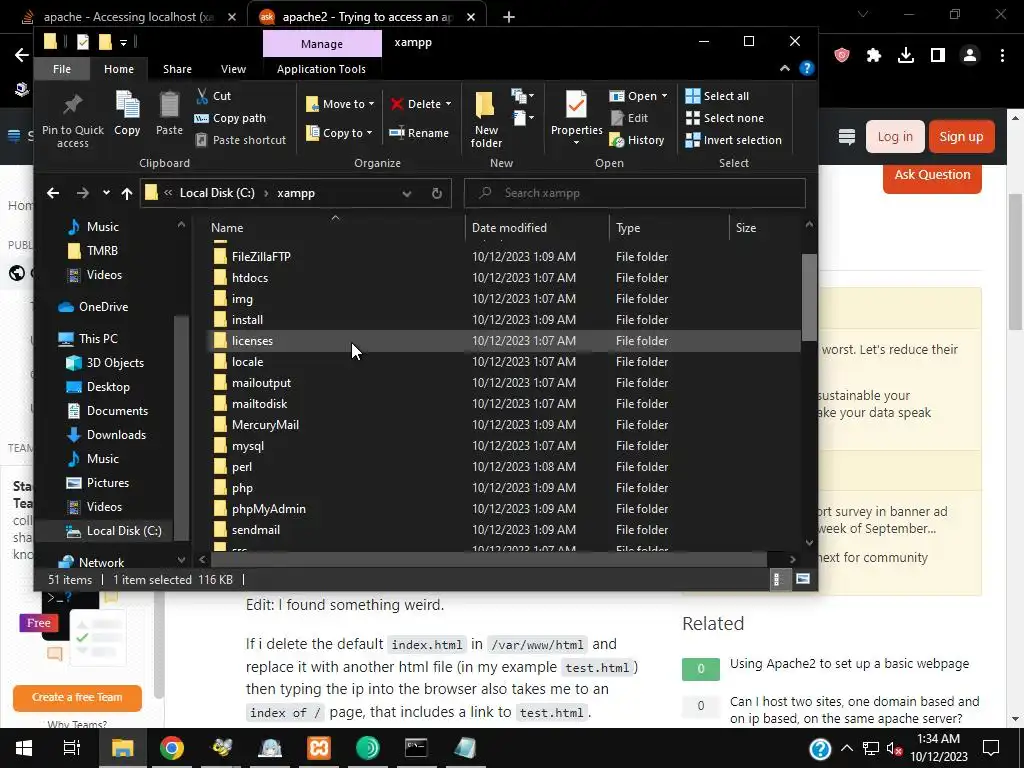
Task: Click Edit in the Open group
Action: pos(630,118)
